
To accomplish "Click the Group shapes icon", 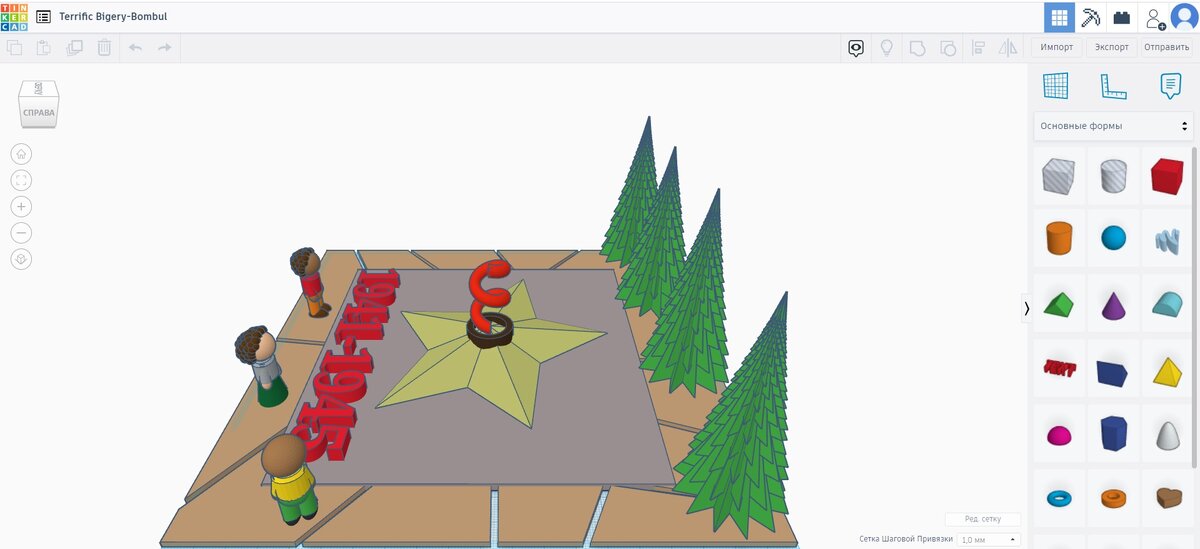I will (x=917, y=47).
